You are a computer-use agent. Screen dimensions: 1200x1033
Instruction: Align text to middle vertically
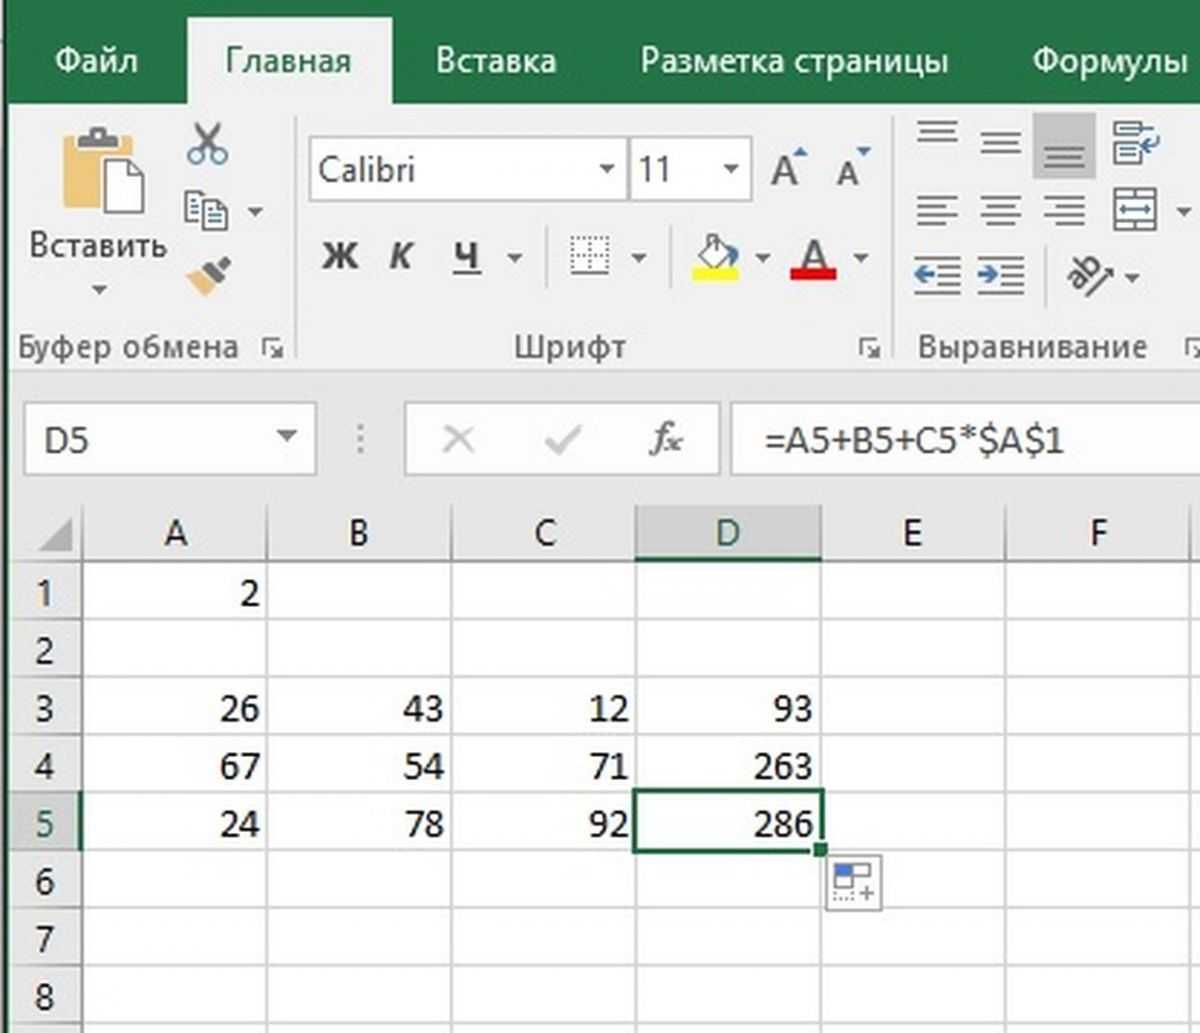click(x=1000, y=145)
